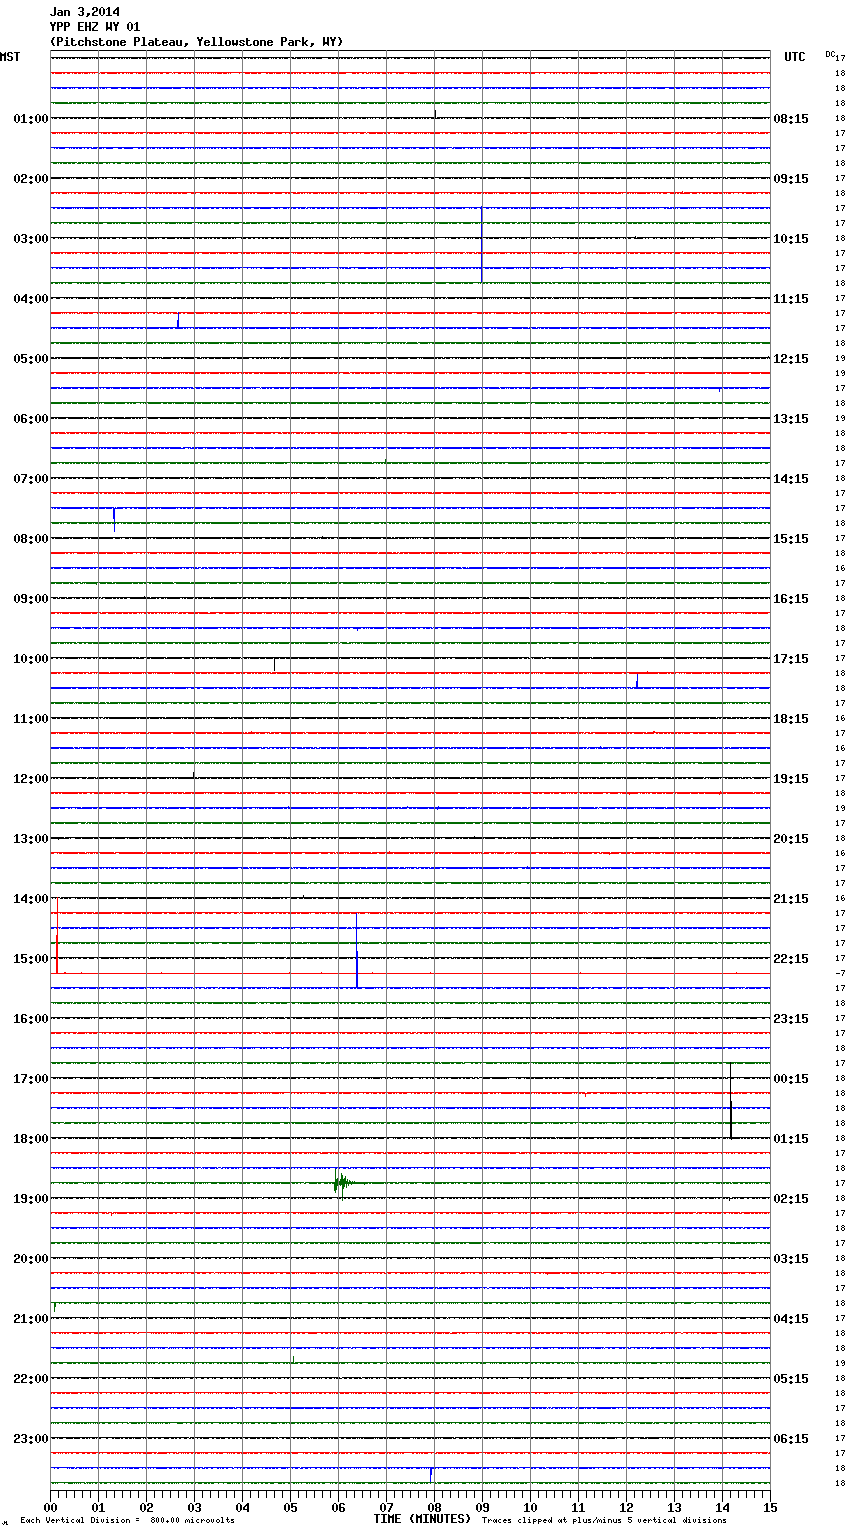Click the tall black spike near 03:00 MST
850x1534 pixels.
(x=482, y=244)
